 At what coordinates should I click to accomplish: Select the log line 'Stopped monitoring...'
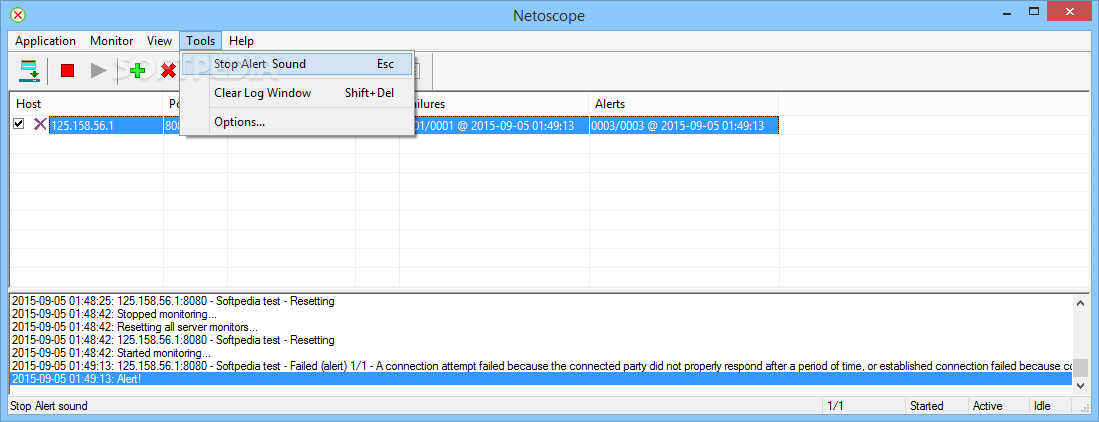point(114,314)
